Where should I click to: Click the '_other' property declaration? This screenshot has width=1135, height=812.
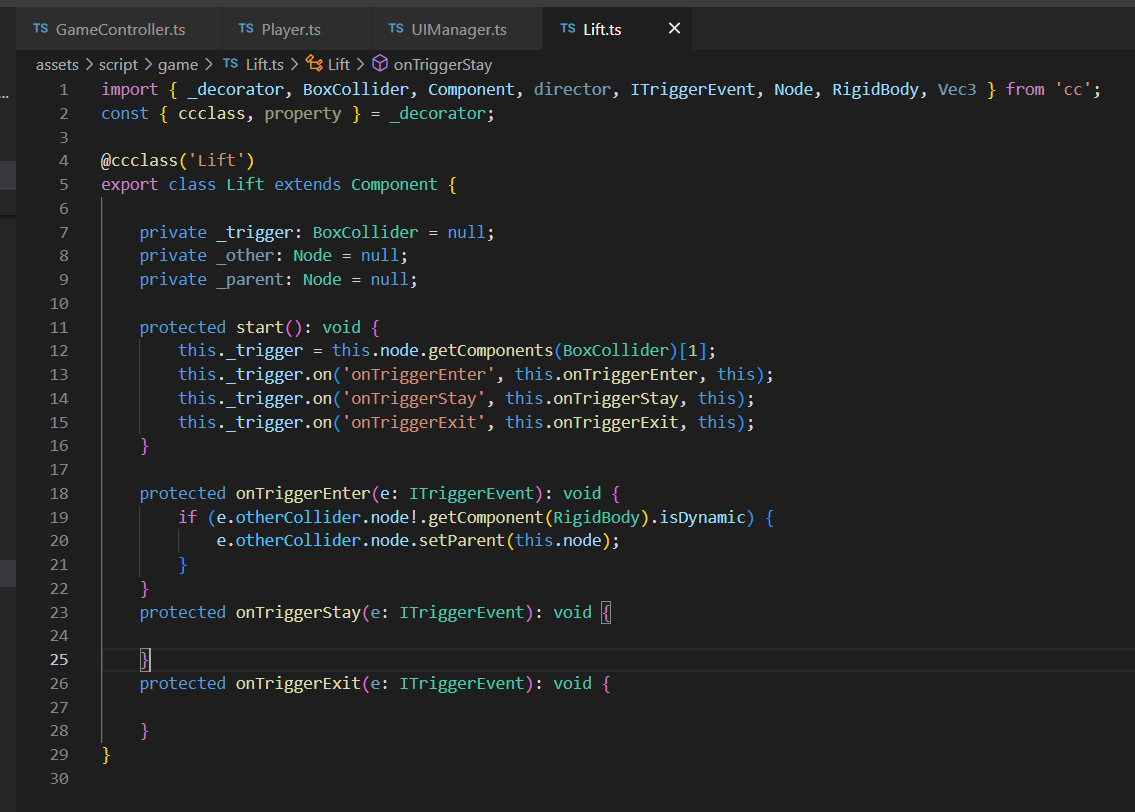pyautogui.click(x=245, y=255)
